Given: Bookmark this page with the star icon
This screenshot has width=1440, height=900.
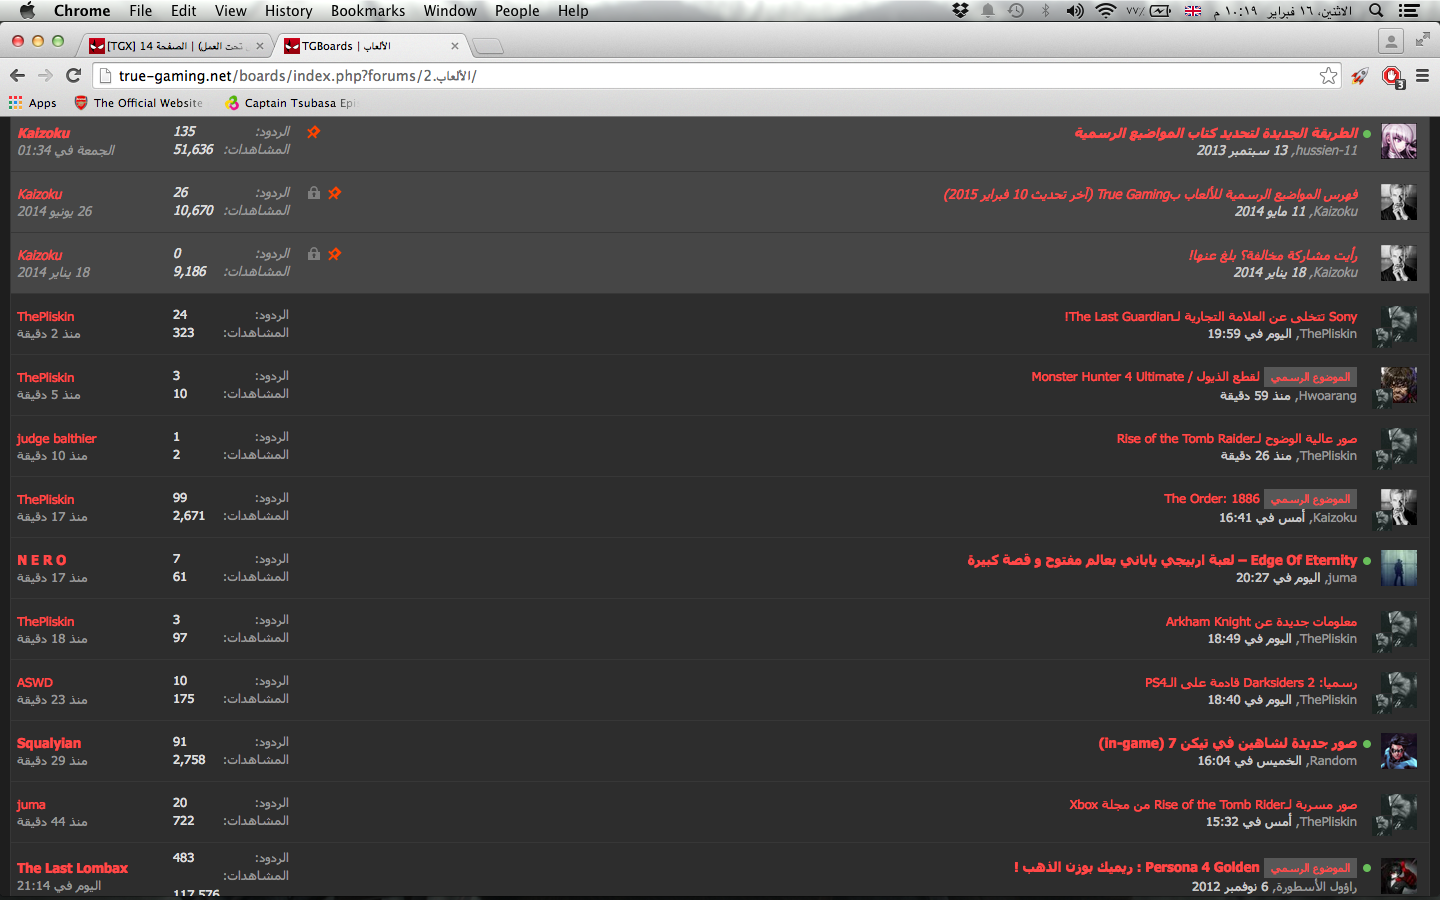Looking at the screenshot, I should point(1328,75).
